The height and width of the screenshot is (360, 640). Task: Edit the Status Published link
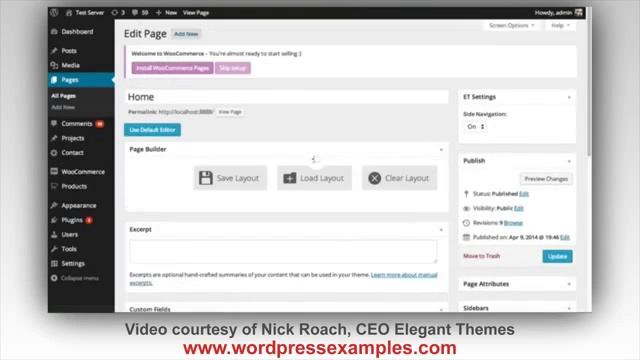(524, 194)
